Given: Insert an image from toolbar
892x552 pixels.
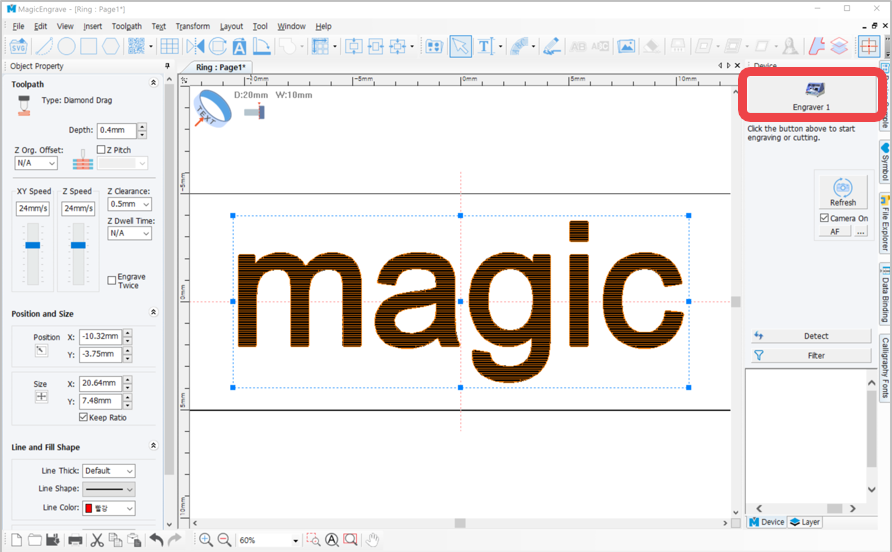Looking at the screenshot, I should click(626, 47).
